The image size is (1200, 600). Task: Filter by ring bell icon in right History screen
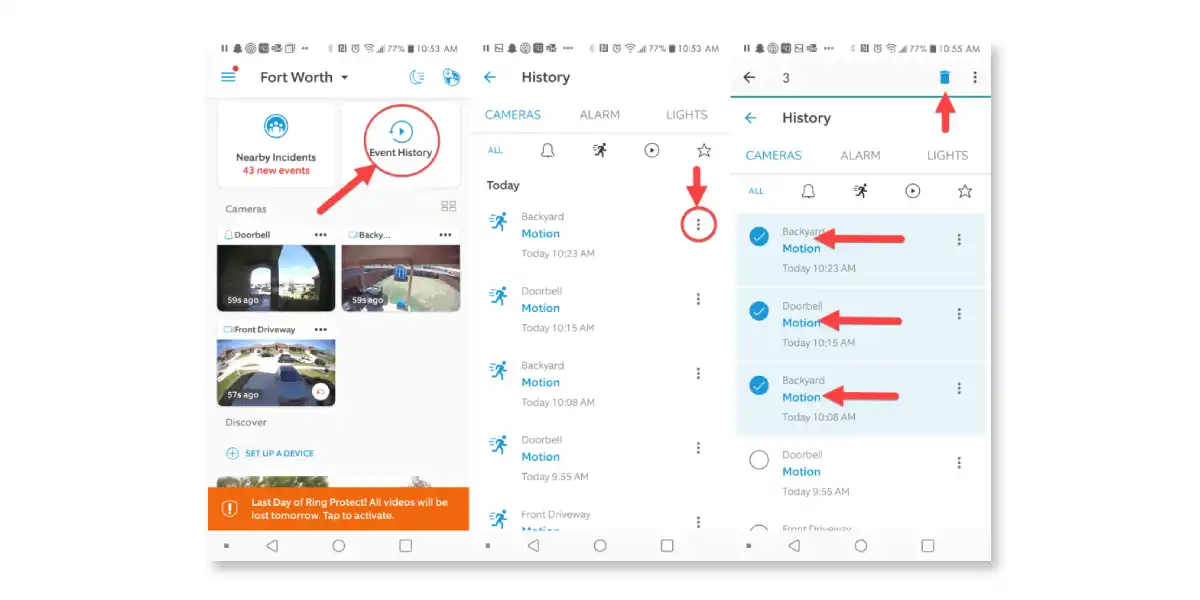808,191
